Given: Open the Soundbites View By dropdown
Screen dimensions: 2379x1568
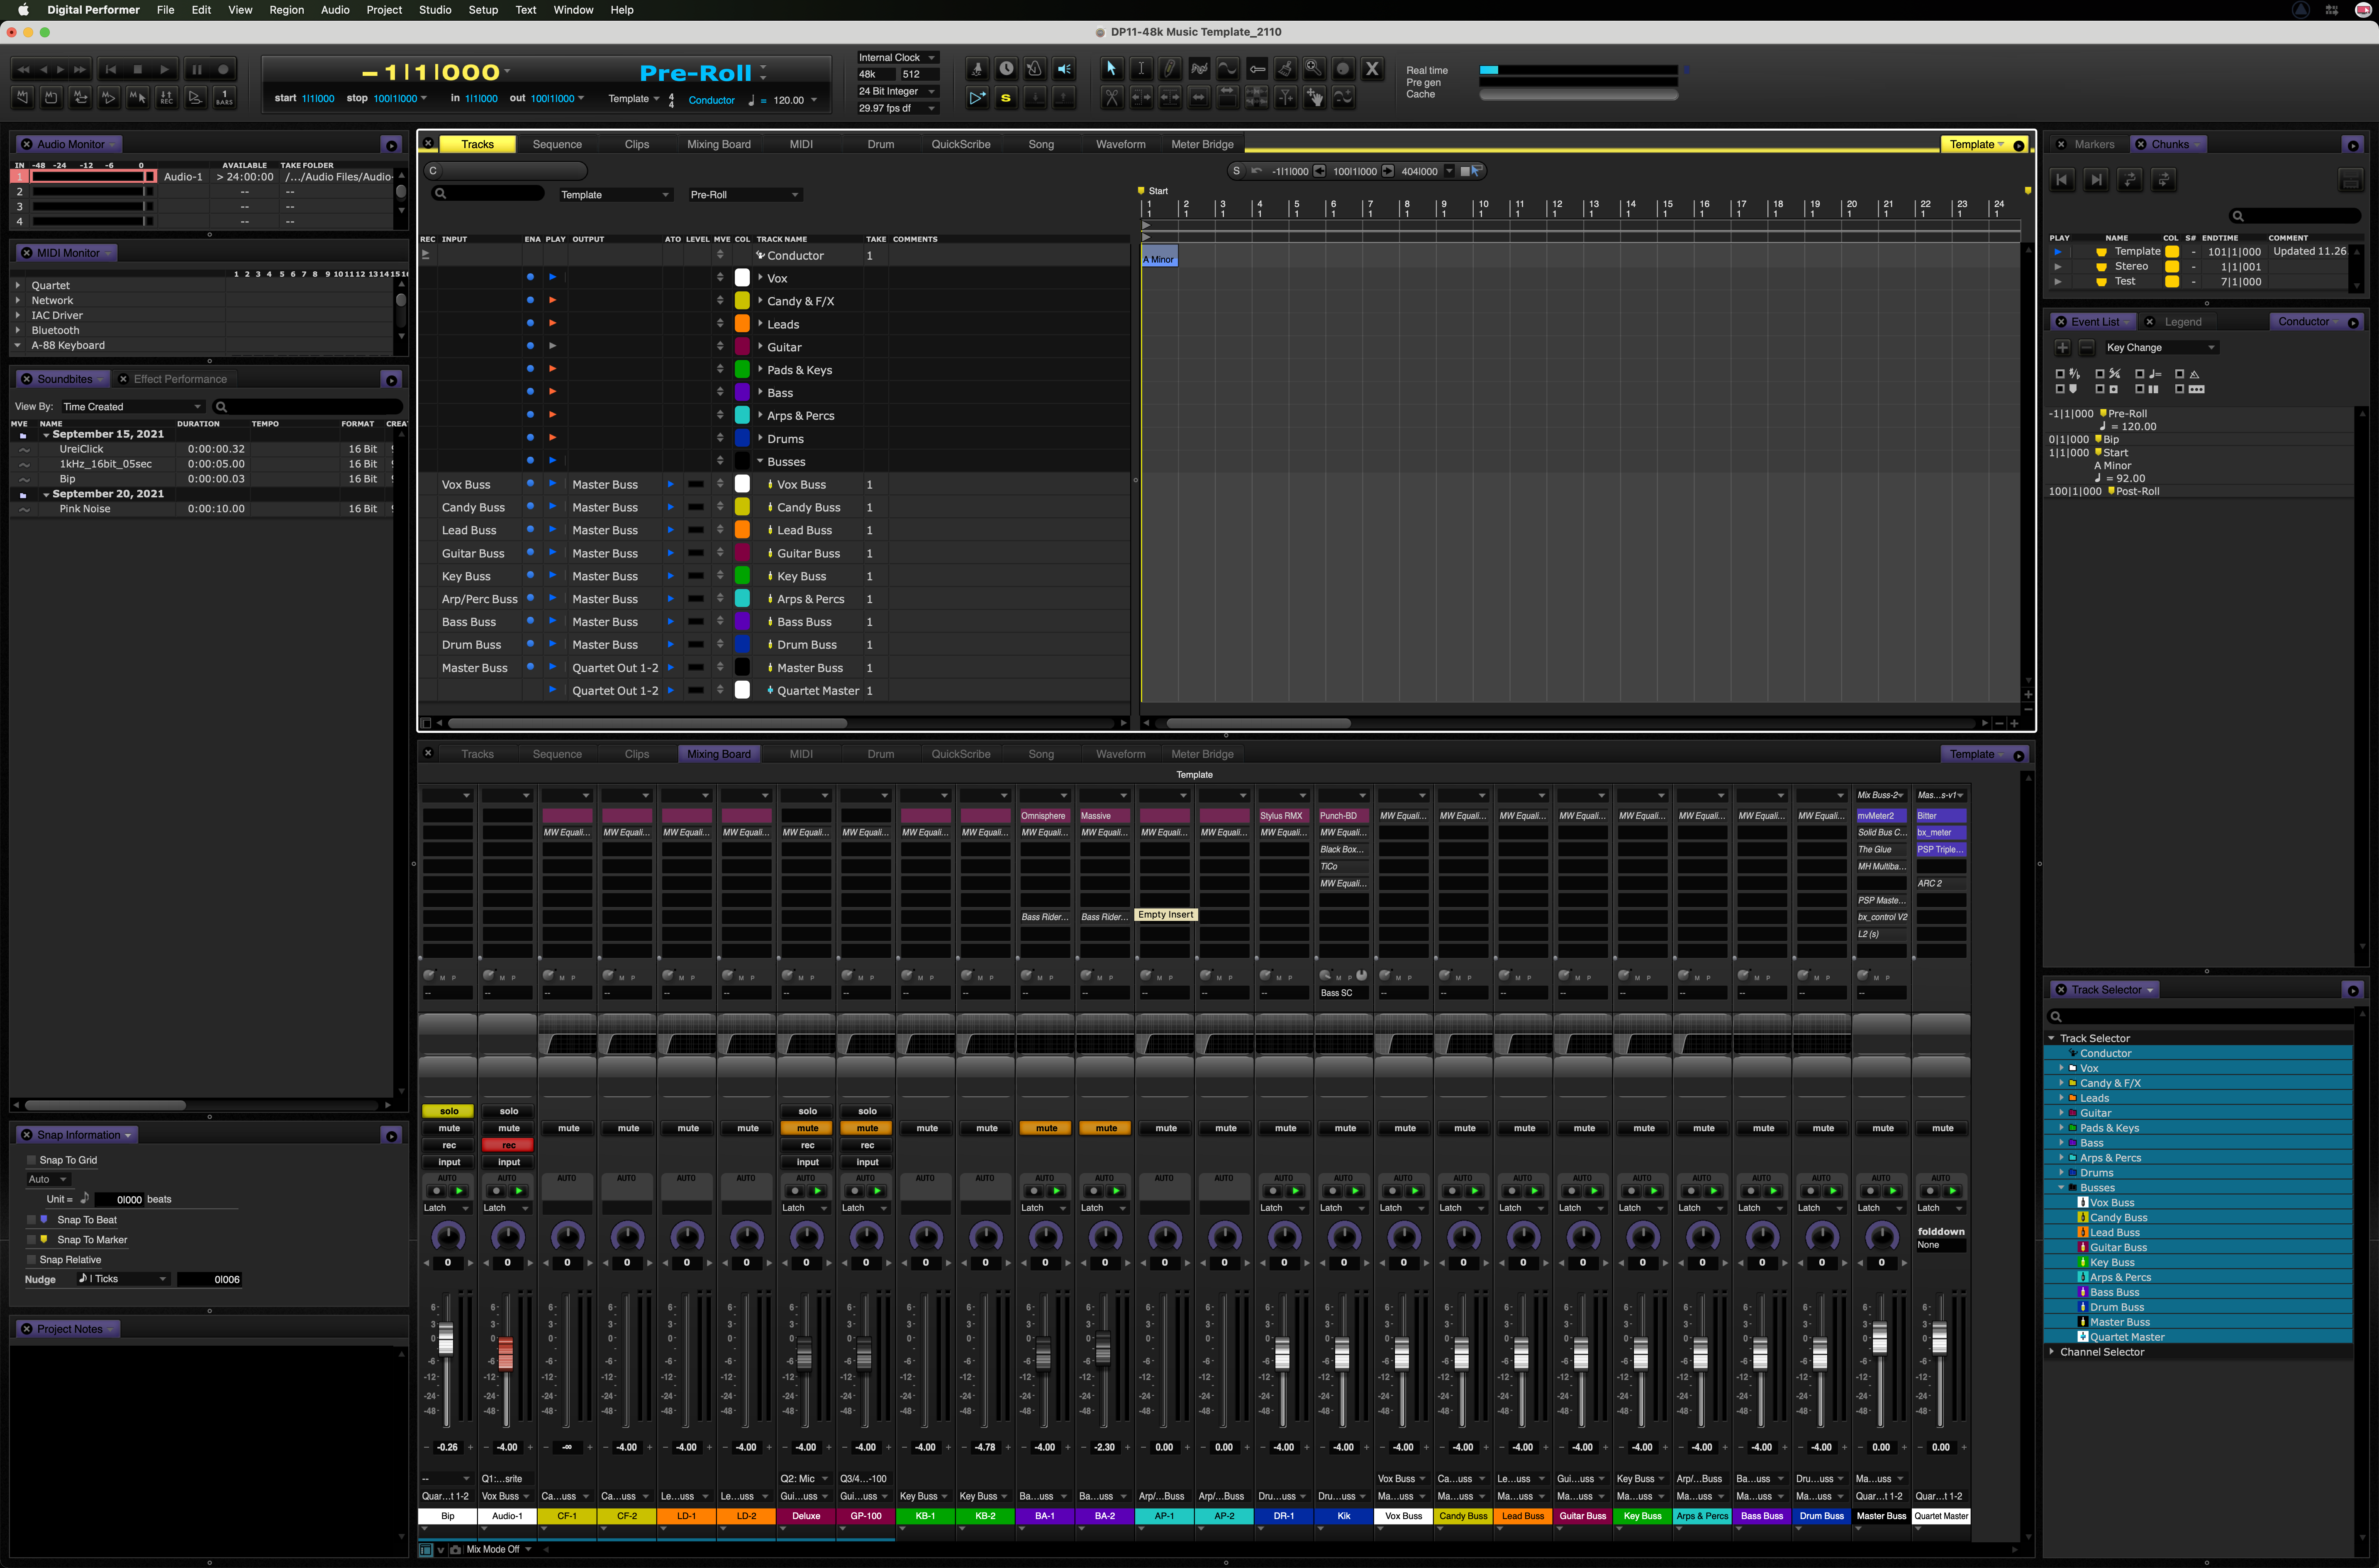Looking at the screenshot, I should coord(132,406).
